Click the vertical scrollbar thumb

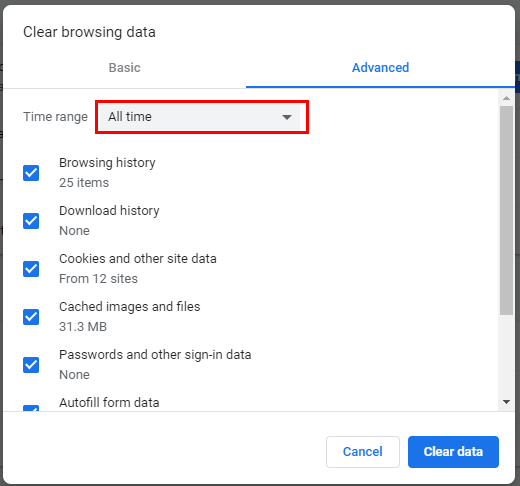pos(506,210)
